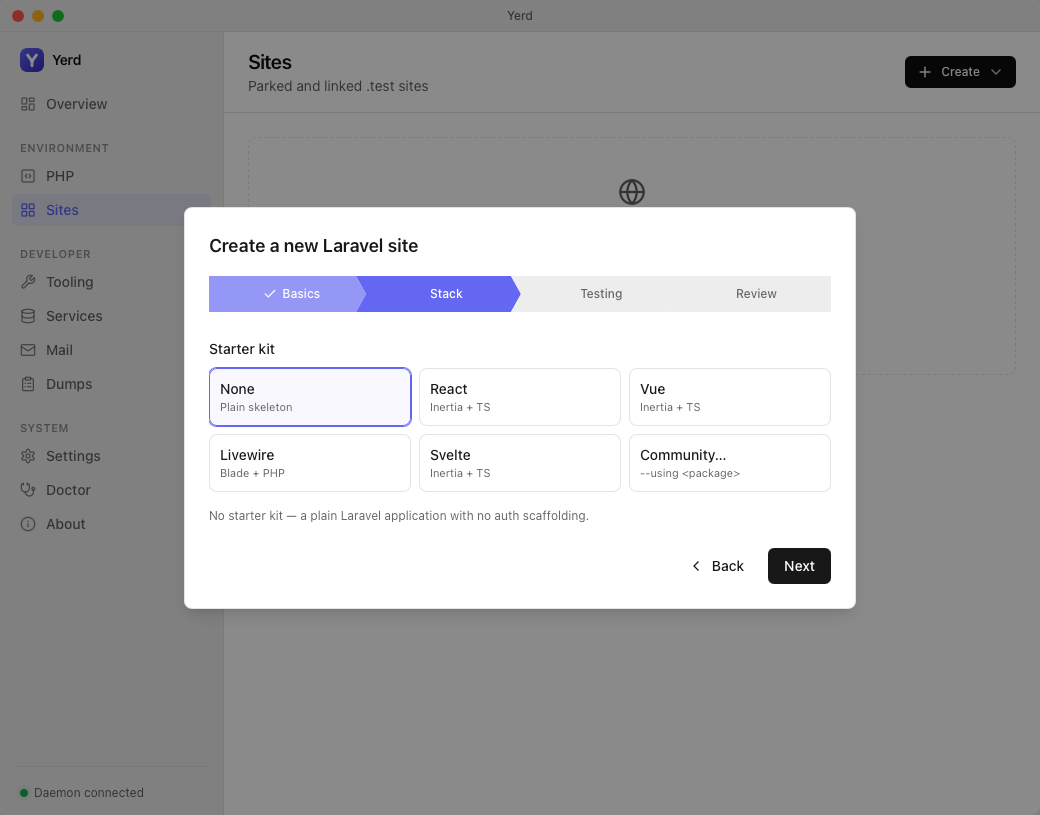The image size is (1040, 815).
Task: Click the Sites grid icon
Action: (x=28, y=210)
